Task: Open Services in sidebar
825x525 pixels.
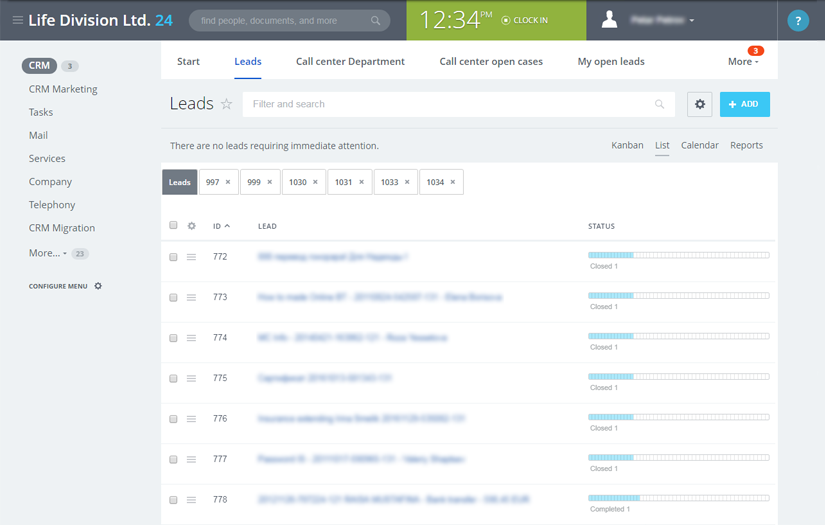Action: coord(47,158)
